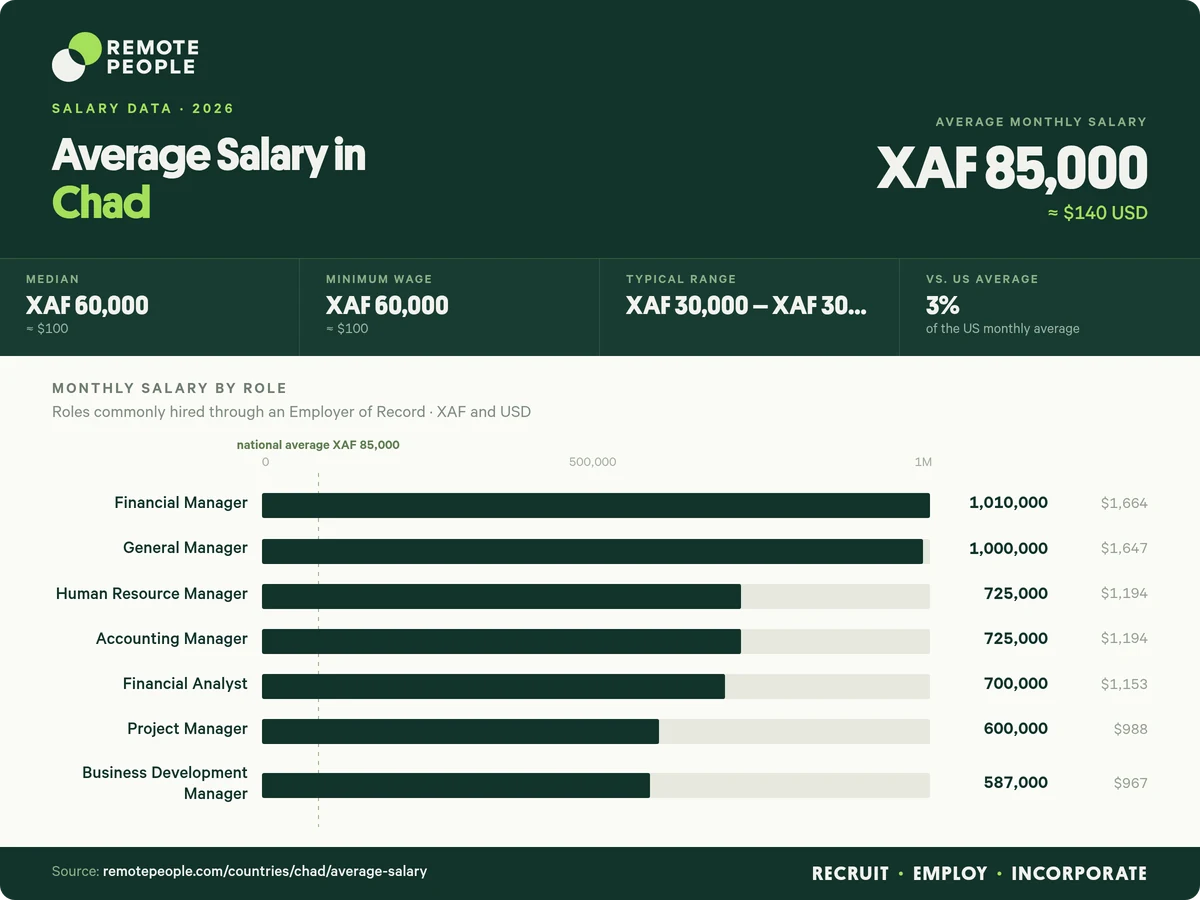Click the REMOTE PEOPLE brand name text

tap(152, 57)
